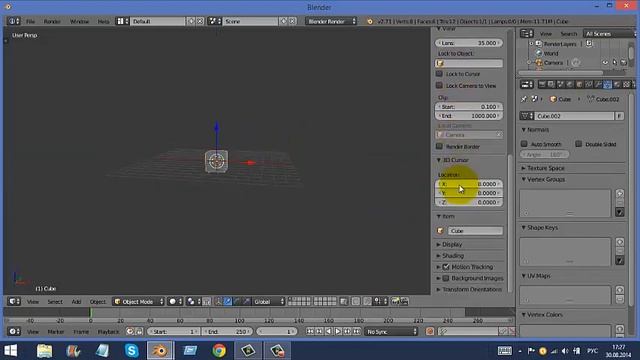Toggle the pin icon in properties header
This screenshot has height=360, width=640.
524,99
